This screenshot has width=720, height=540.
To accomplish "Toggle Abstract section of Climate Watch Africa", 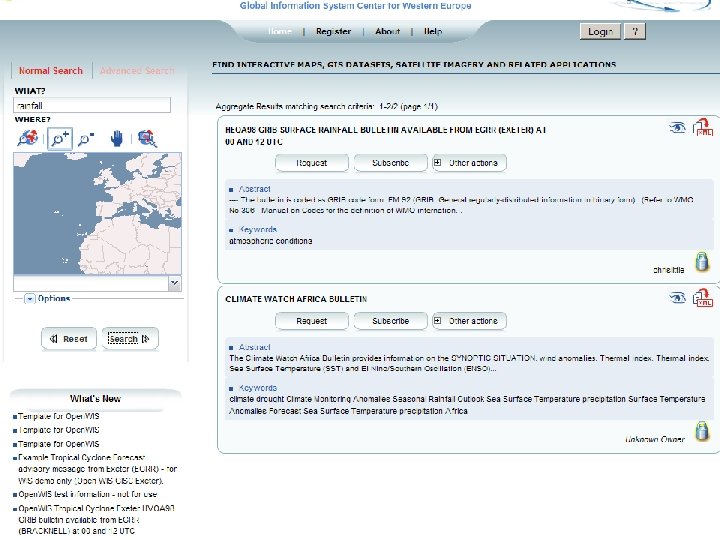I will tap(254, 347).
